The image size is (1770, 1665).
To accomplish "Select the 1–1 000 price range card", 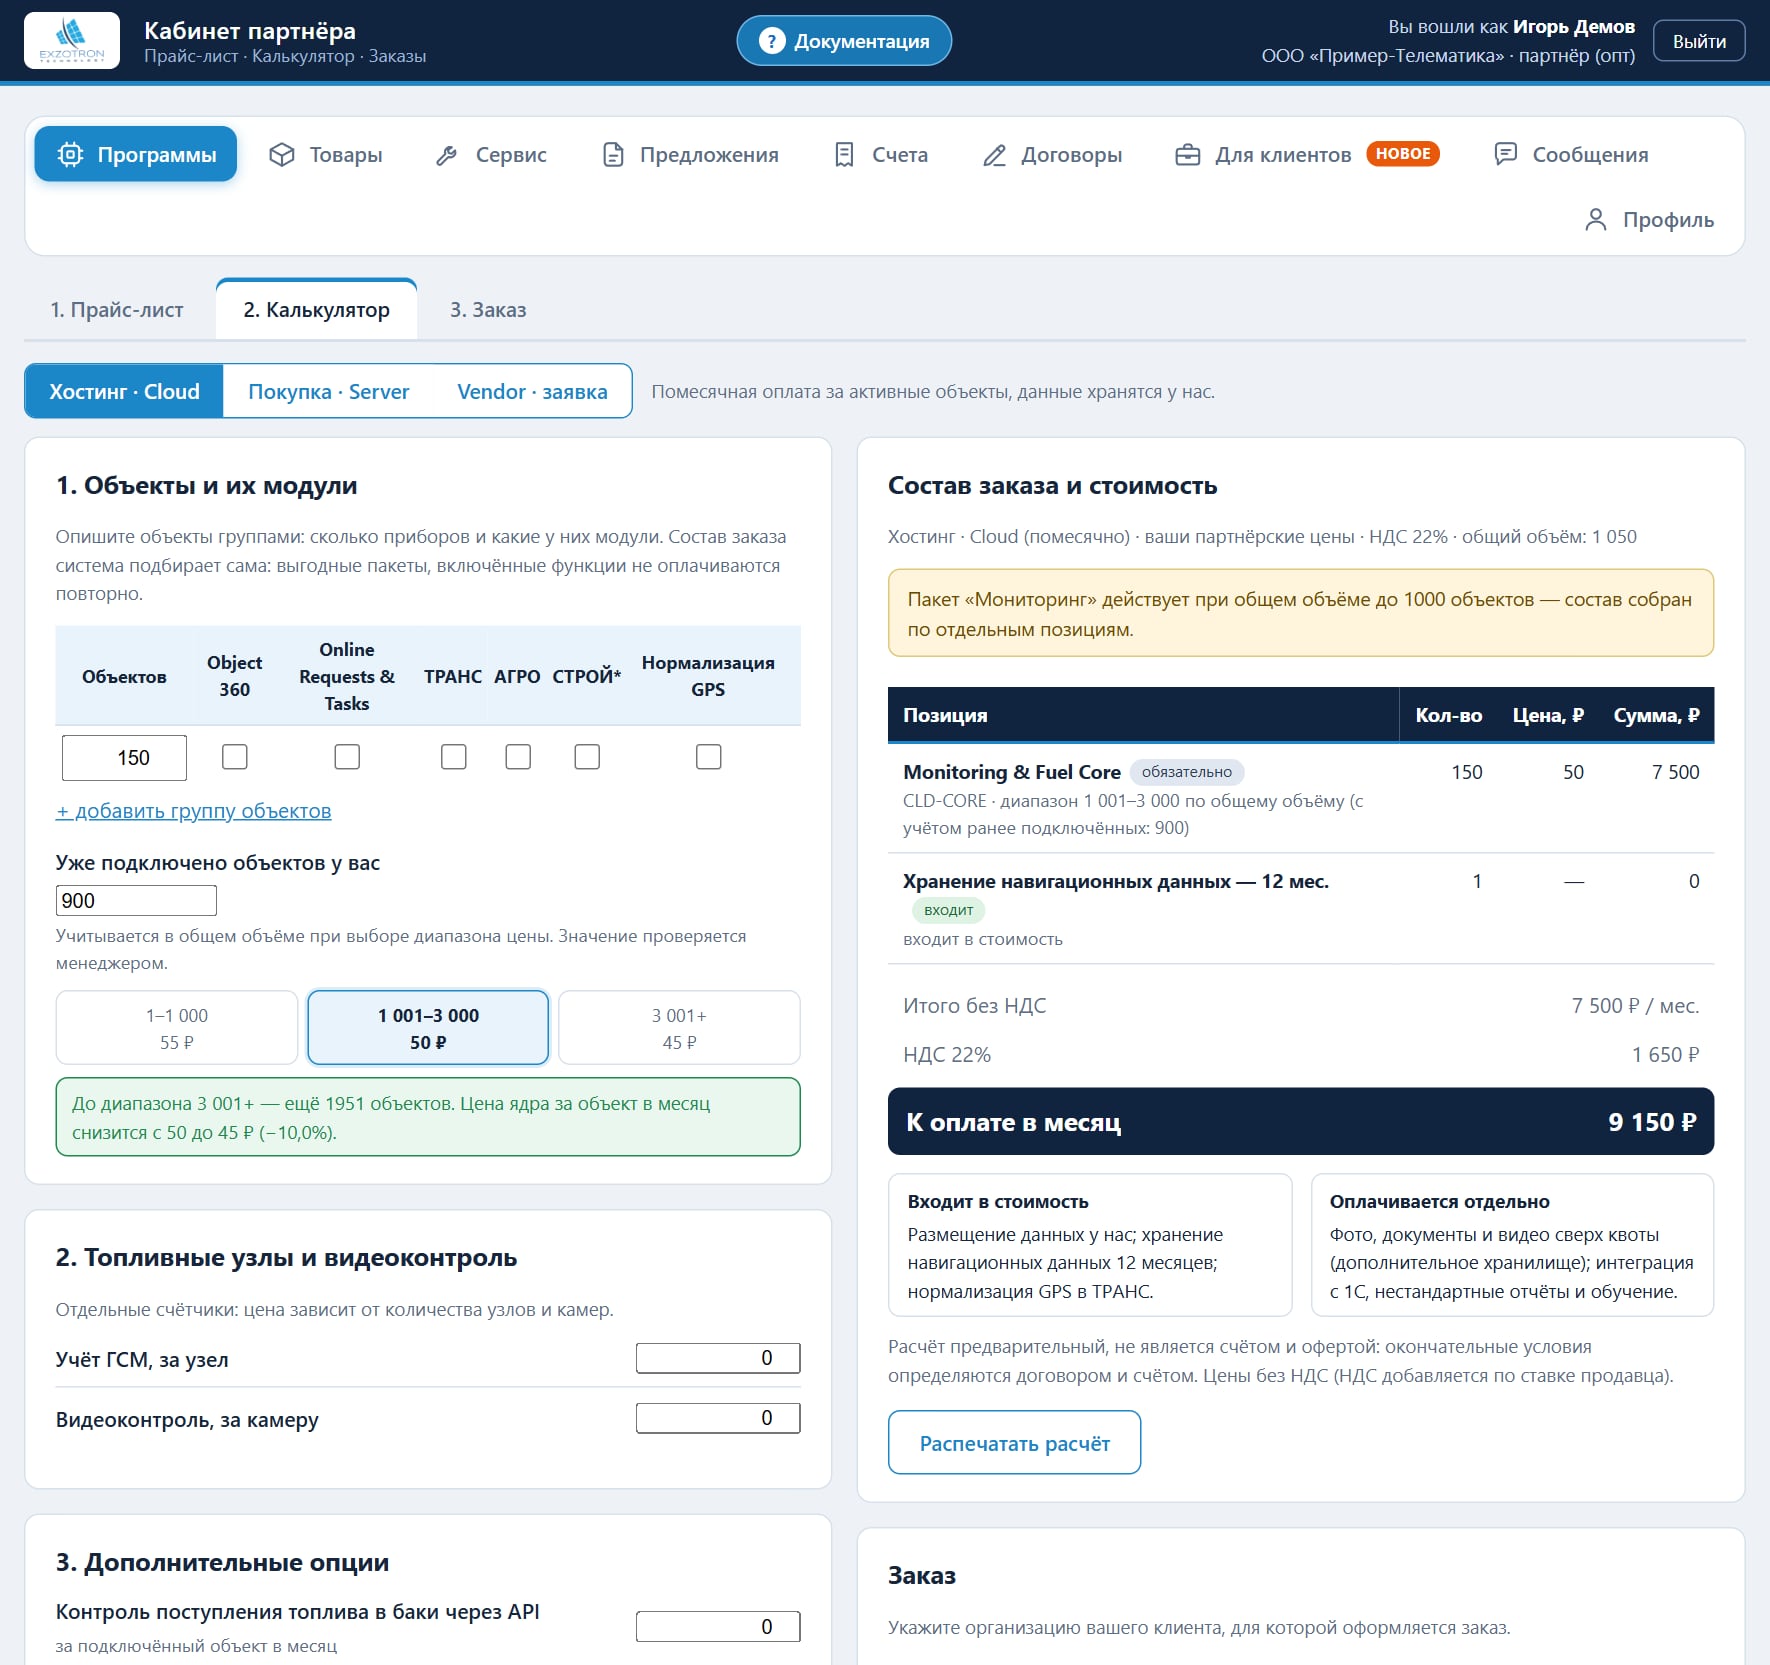I will [x=177, y=1028].
